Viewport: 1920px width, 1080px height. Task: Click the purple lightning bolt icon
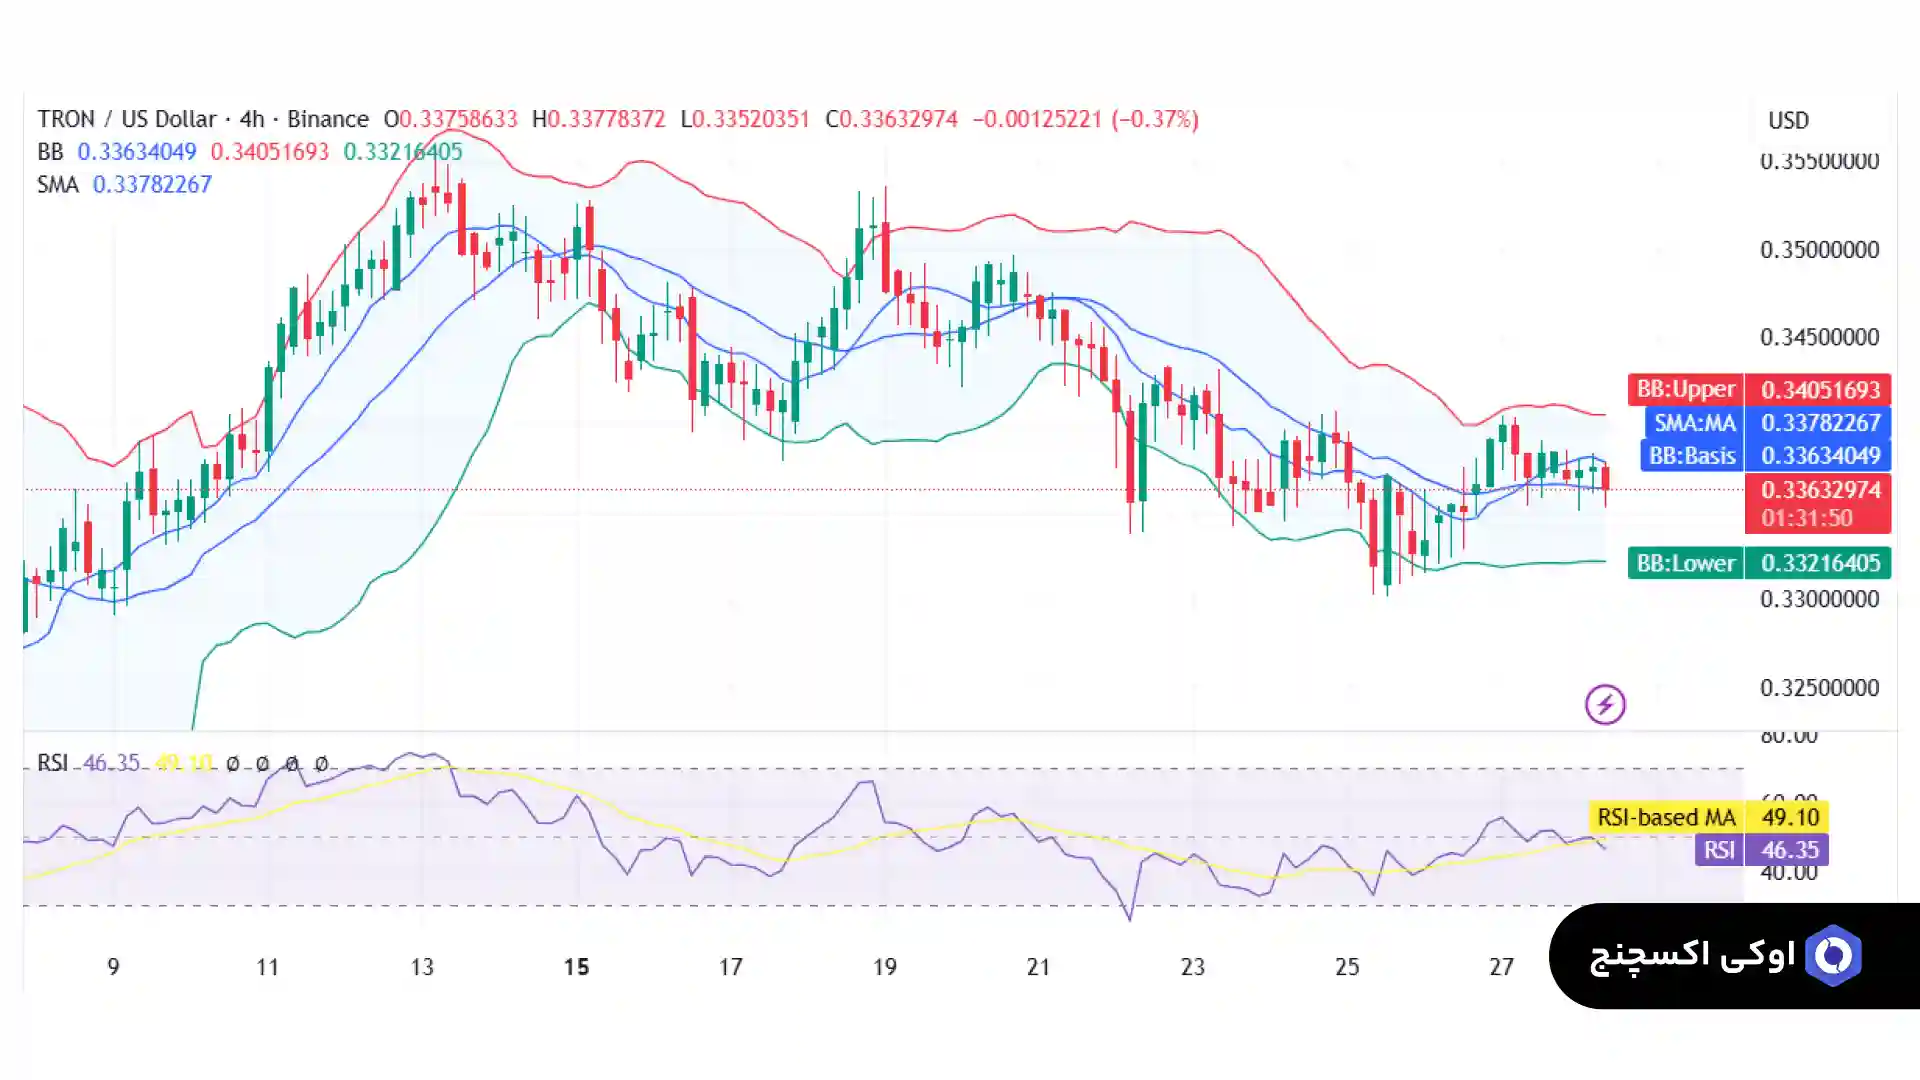(1605, 705)
